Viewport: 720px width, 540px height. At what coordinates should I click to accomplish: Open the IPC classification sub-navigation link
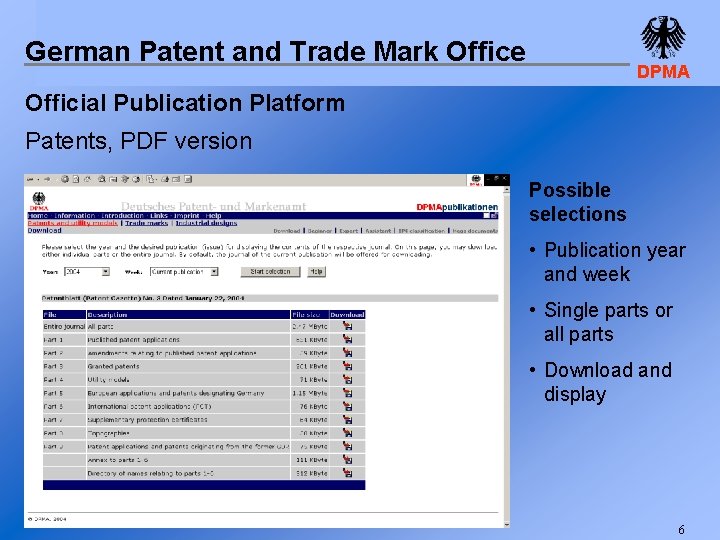coord(422,231)
